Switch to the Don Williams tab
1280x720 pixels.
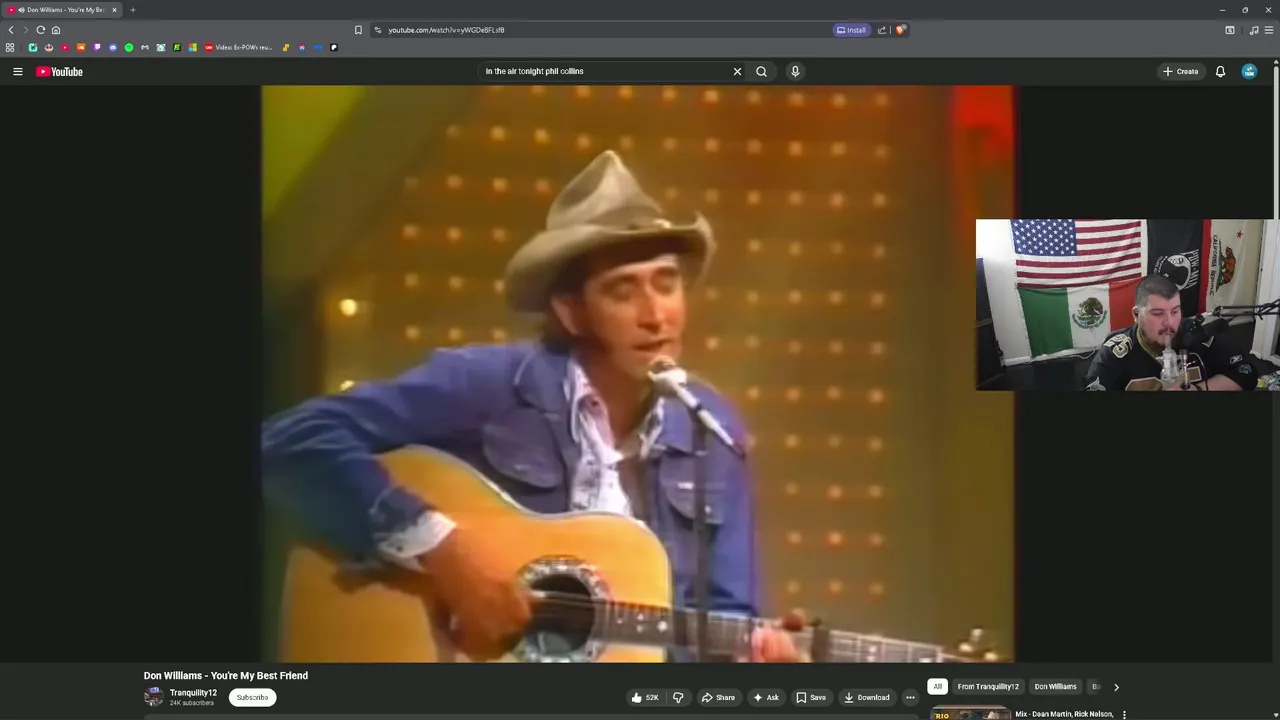tap(61, 10)
